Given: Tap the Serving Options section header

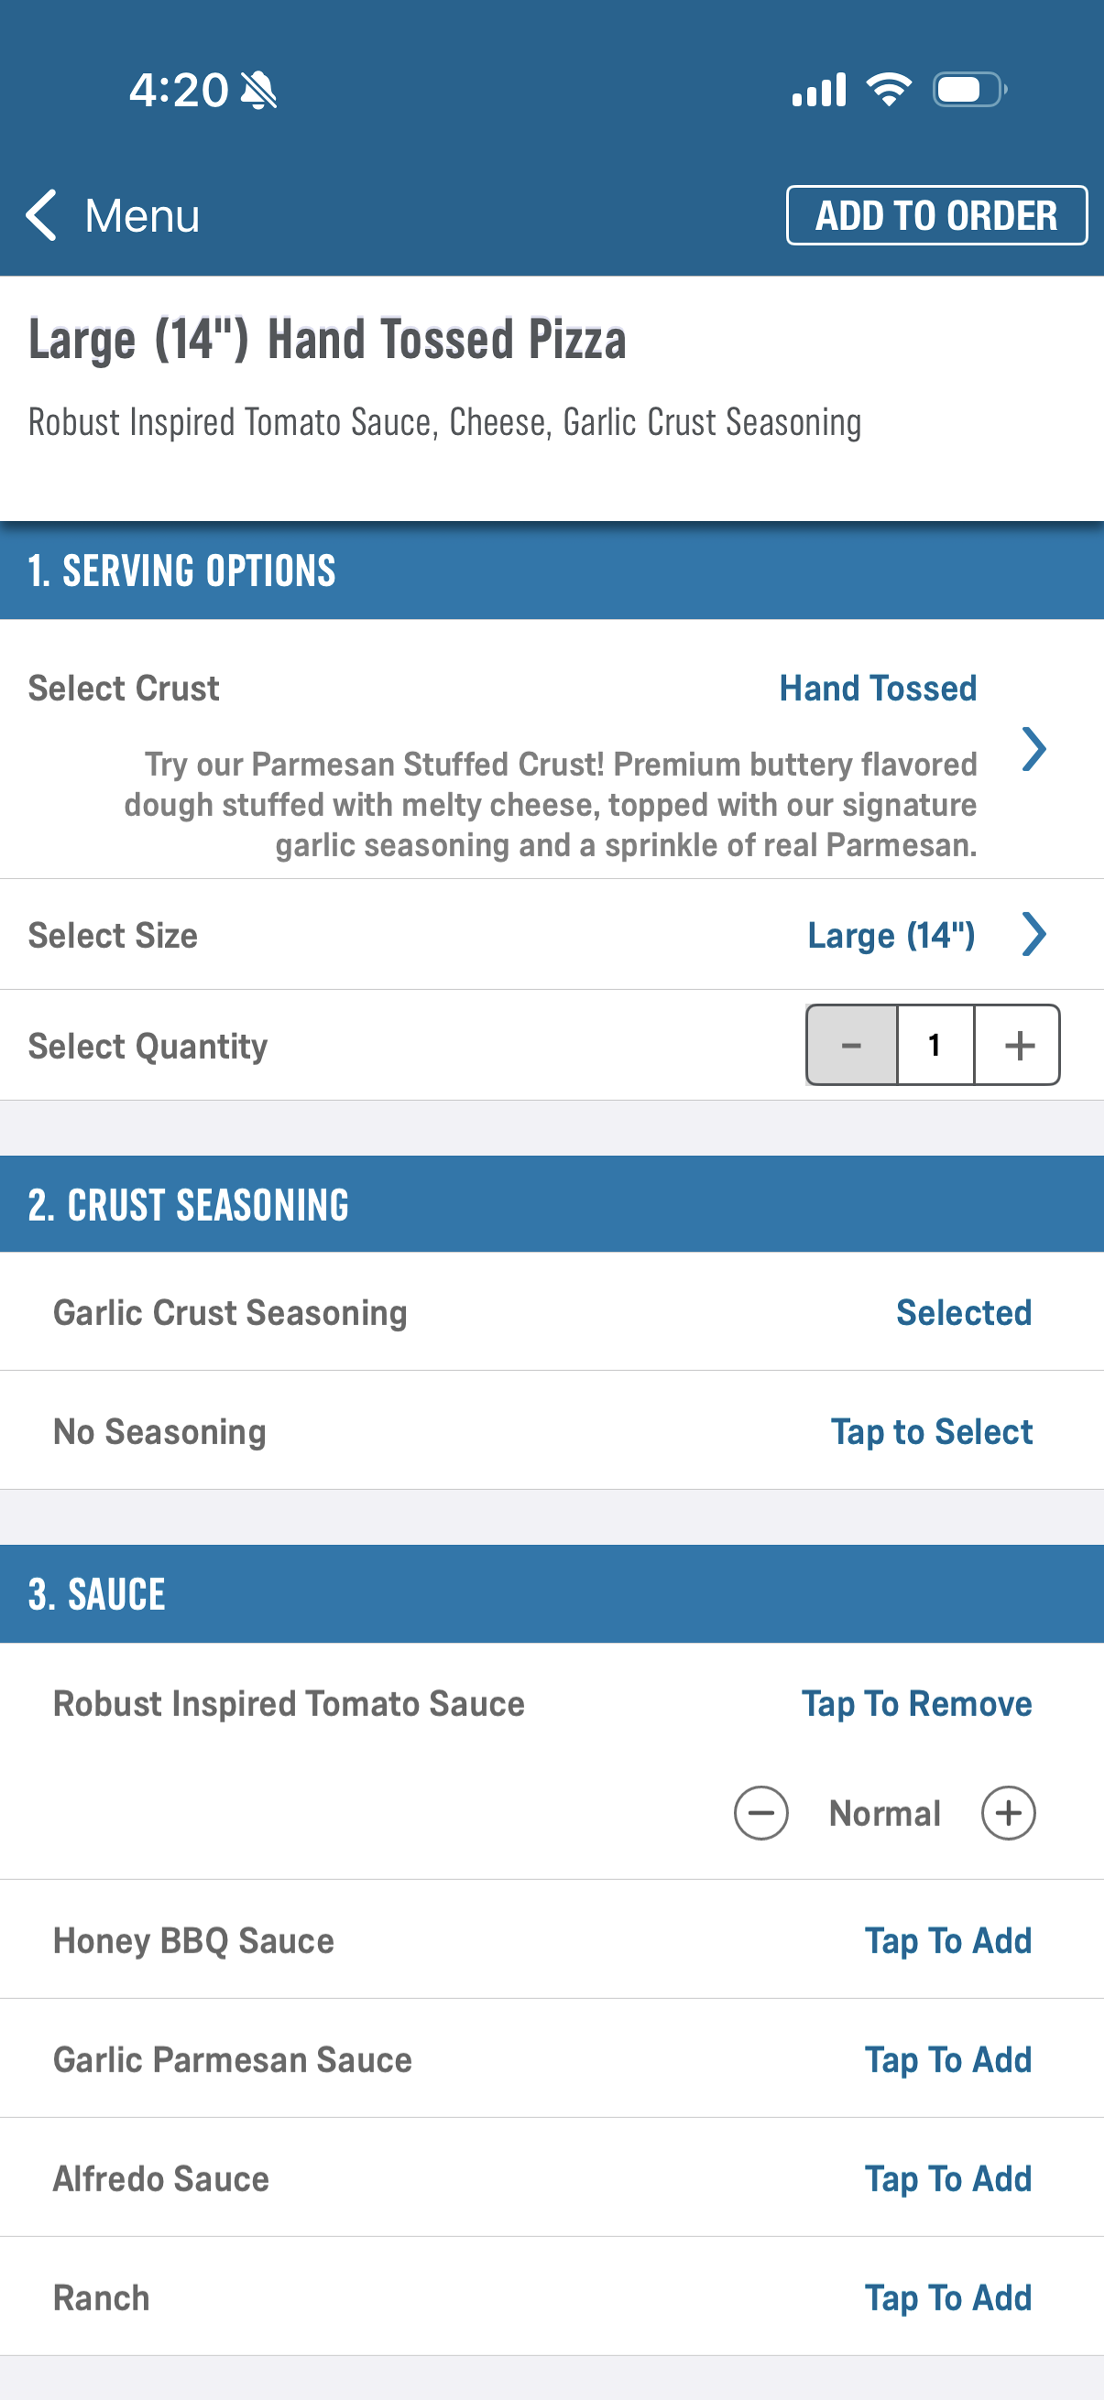Looking at the screenshot, I should click(552, 571).
